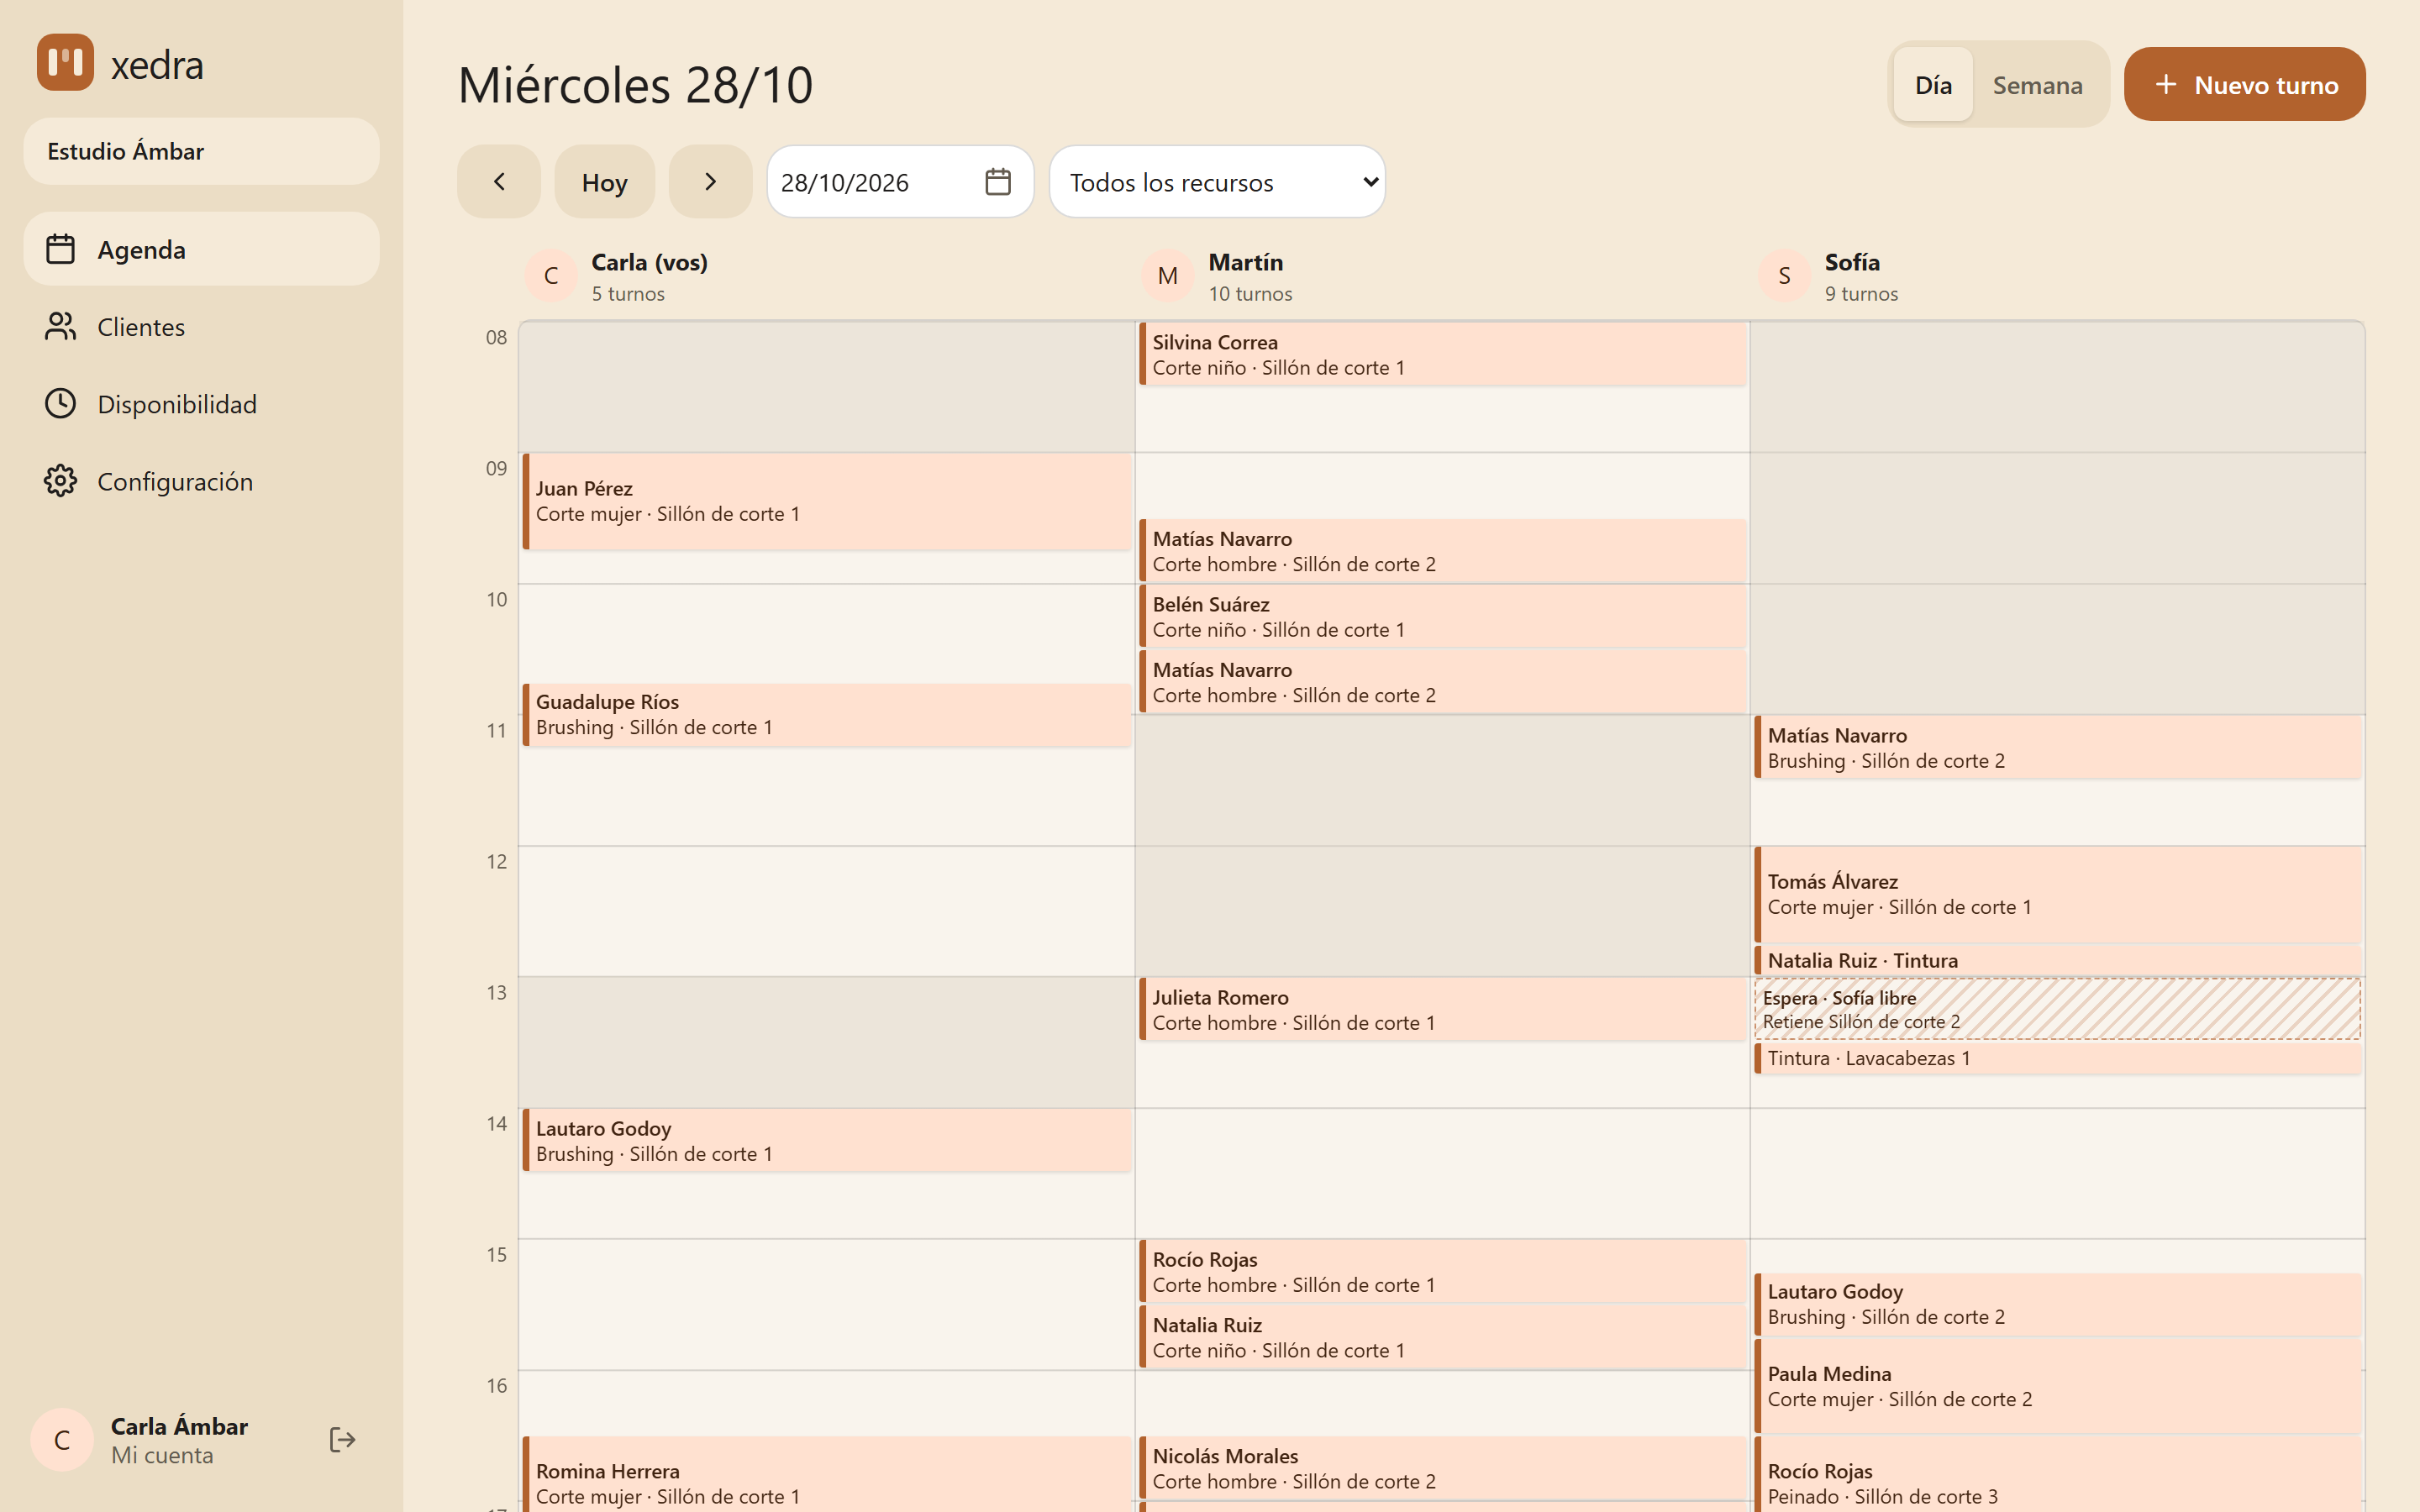The width and height of the screenshot is (2420, 1512).
Task: Open Disponibilidad clock icon
Action: click(x=60, y=403)
